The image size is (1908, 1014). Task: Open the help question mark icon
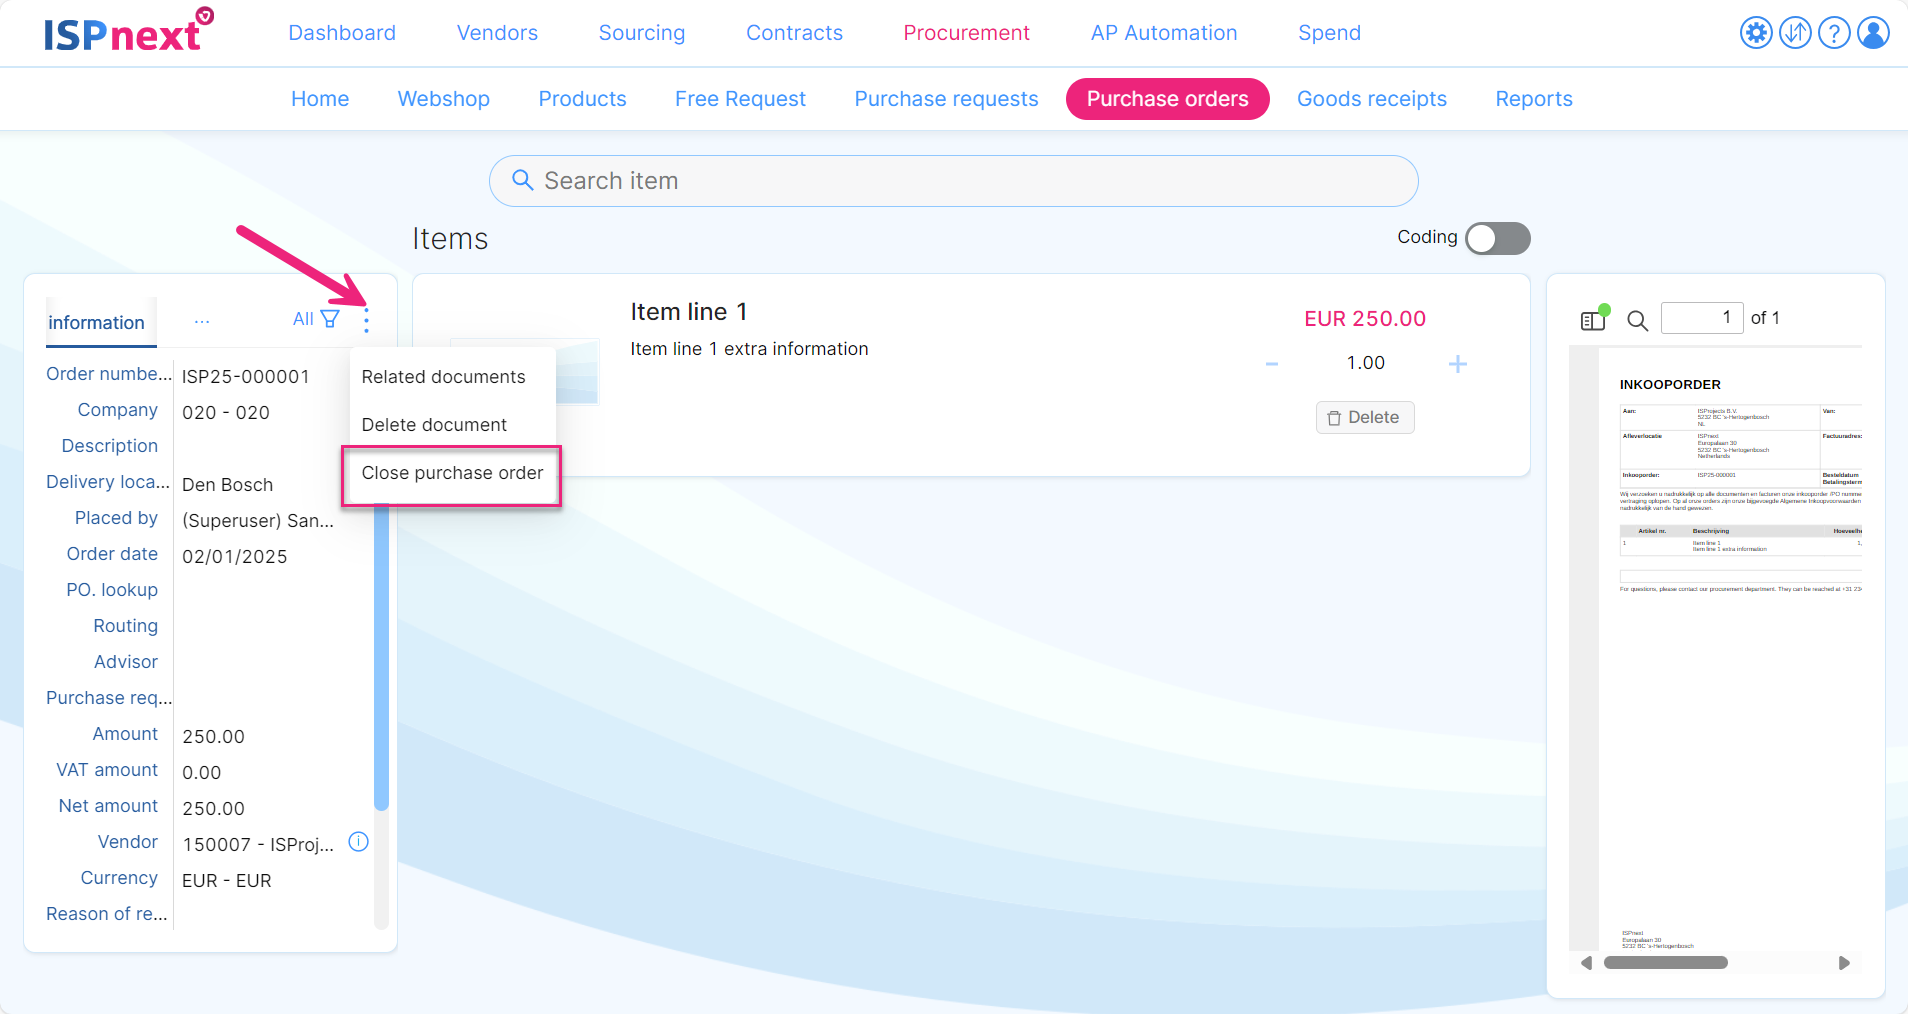[1834, 33]
